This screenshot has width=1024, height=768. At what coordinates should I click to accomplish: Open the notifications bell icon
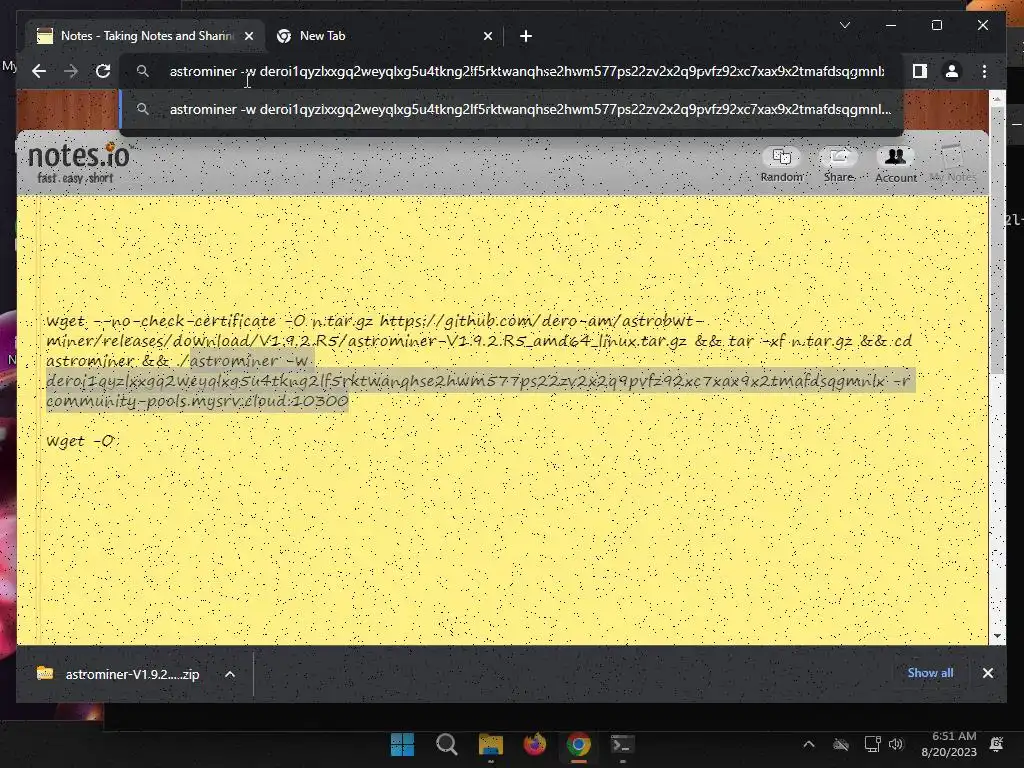(x=997, y=744)
